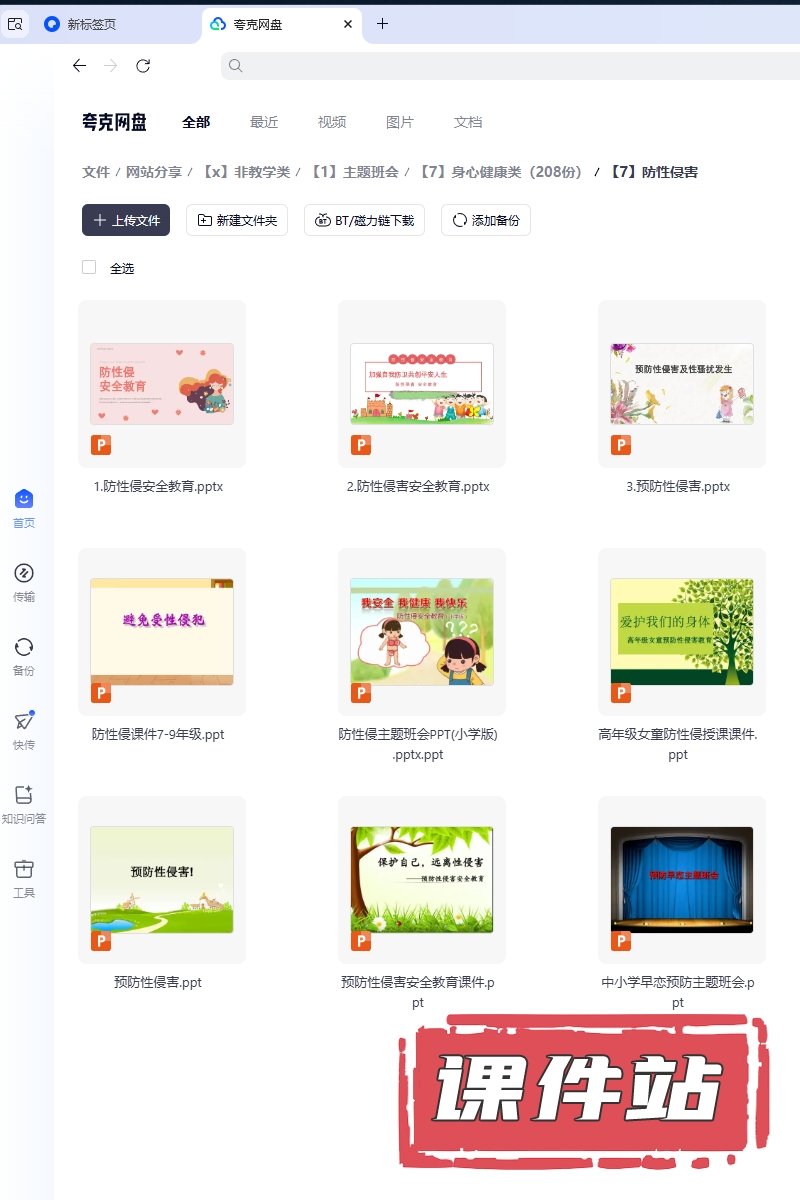This screenshot has height=1200, width=800.
Task: Open the 快传 quick transfer icon
Action: [x=24, y=722]
